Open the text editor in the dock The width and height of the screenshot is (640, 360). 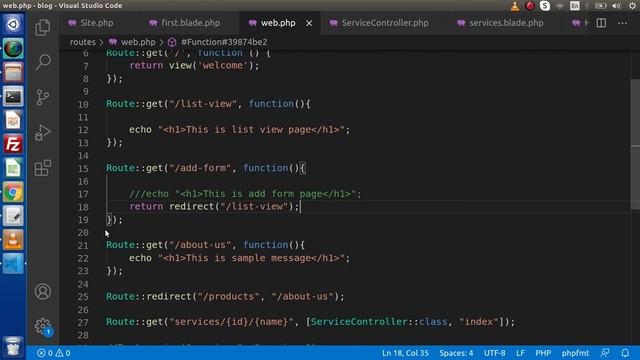[x=13, y=216]
